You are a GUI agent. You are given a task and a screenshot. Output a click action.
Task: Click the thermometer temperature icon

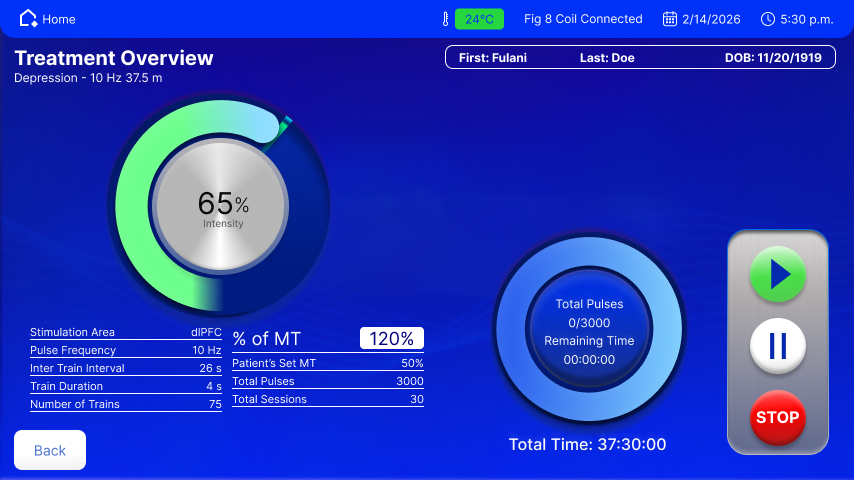(x=445, y=19)
